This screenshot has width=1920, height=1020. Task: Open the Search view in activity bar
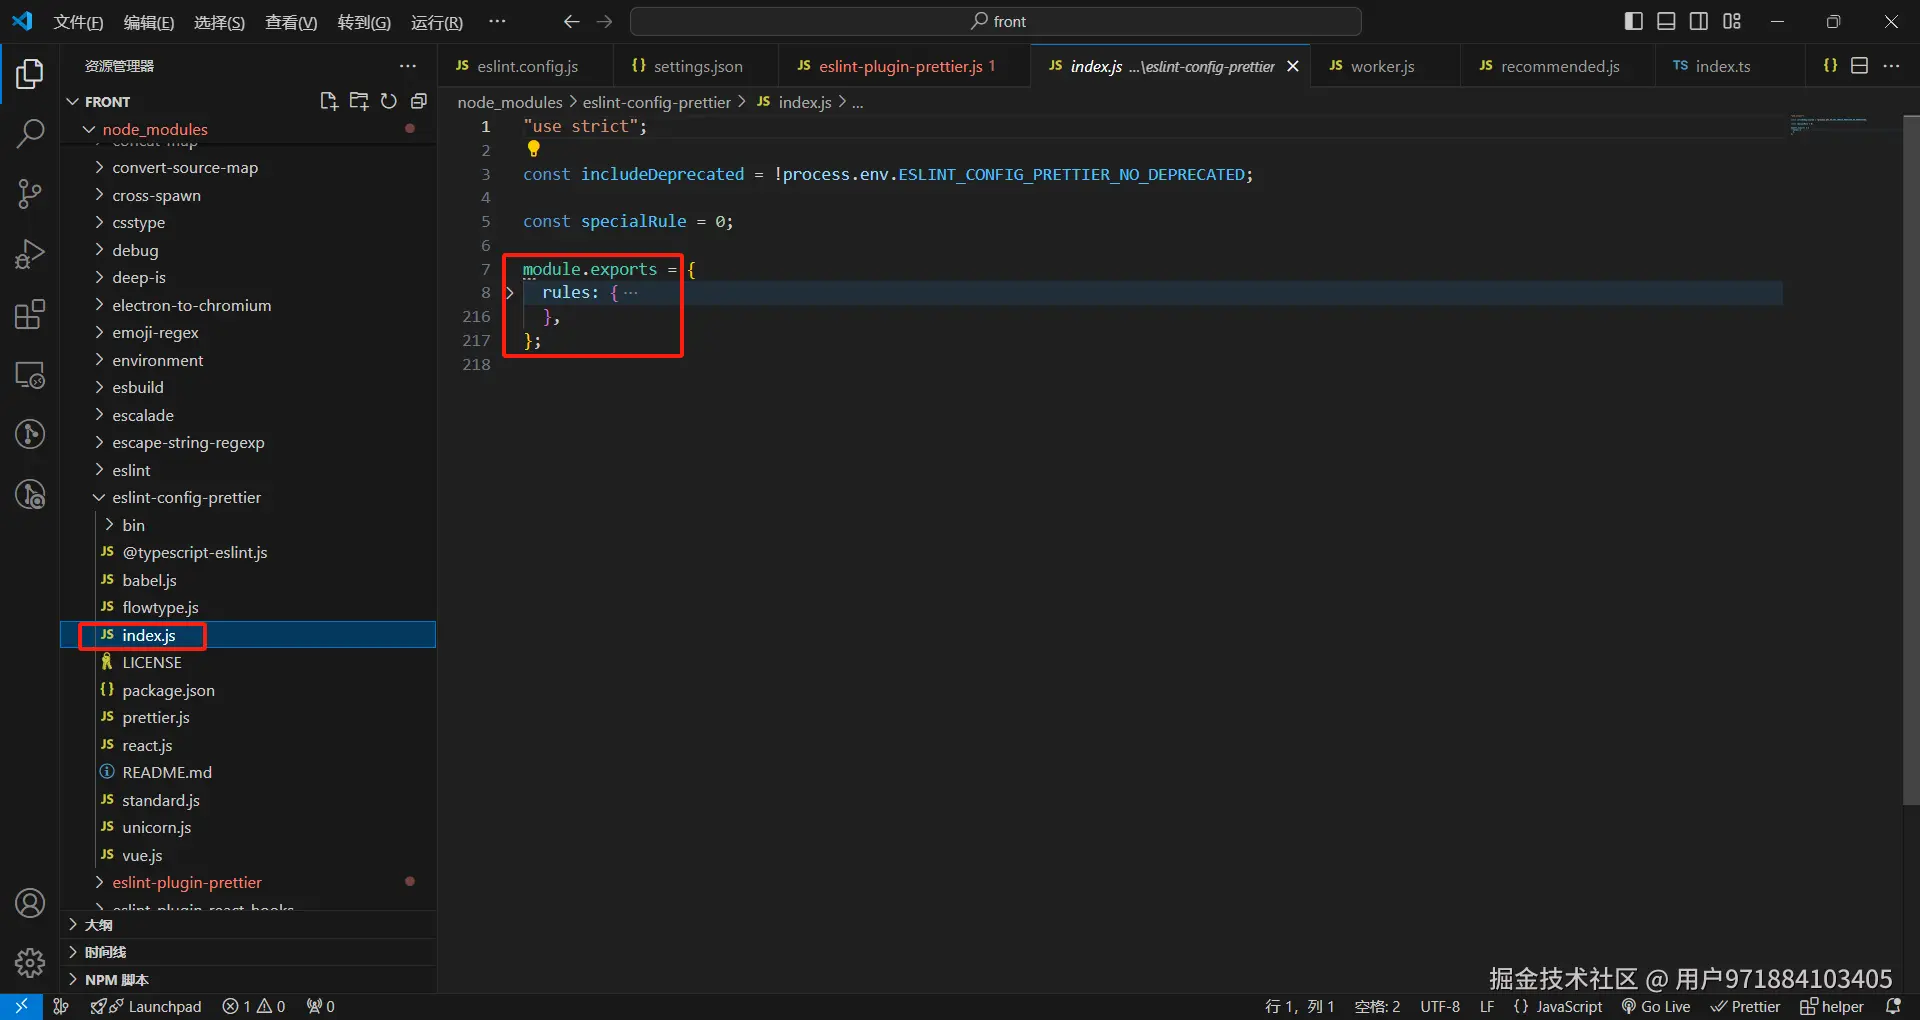tap(30, 133)
